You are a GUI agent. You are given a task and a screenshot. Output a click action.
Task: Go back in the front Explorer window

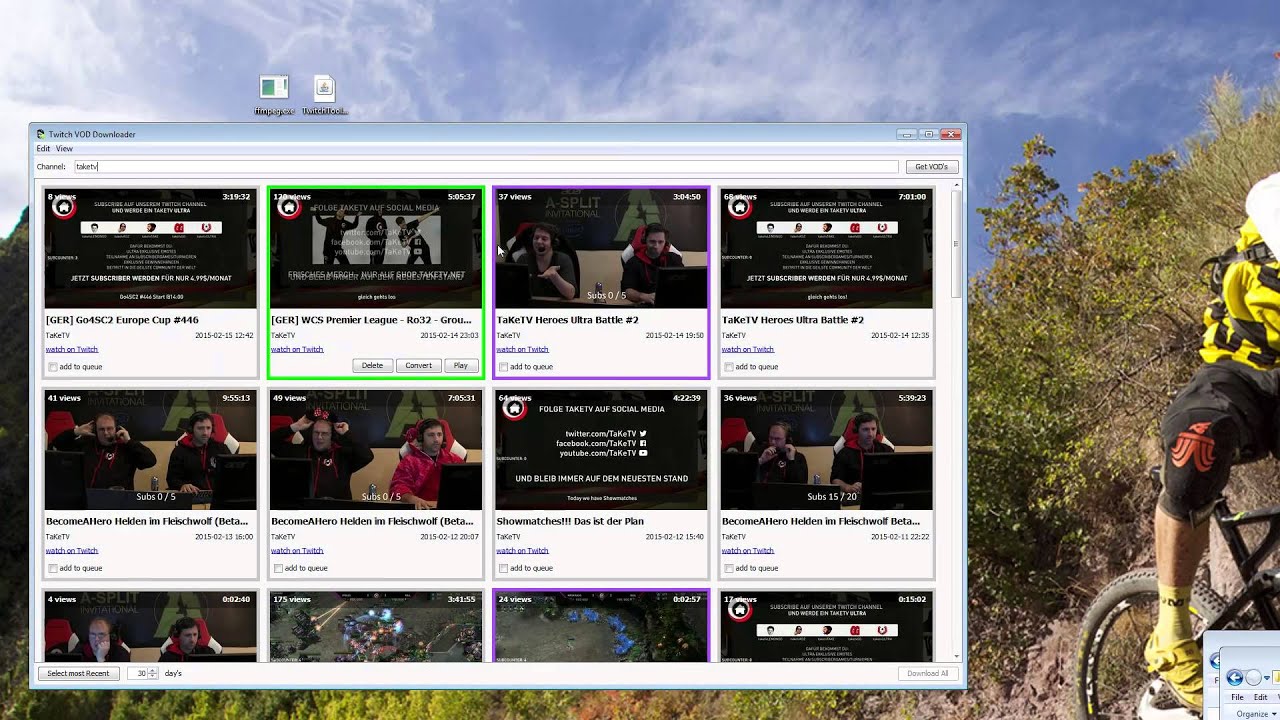(x=1235, y=678)
